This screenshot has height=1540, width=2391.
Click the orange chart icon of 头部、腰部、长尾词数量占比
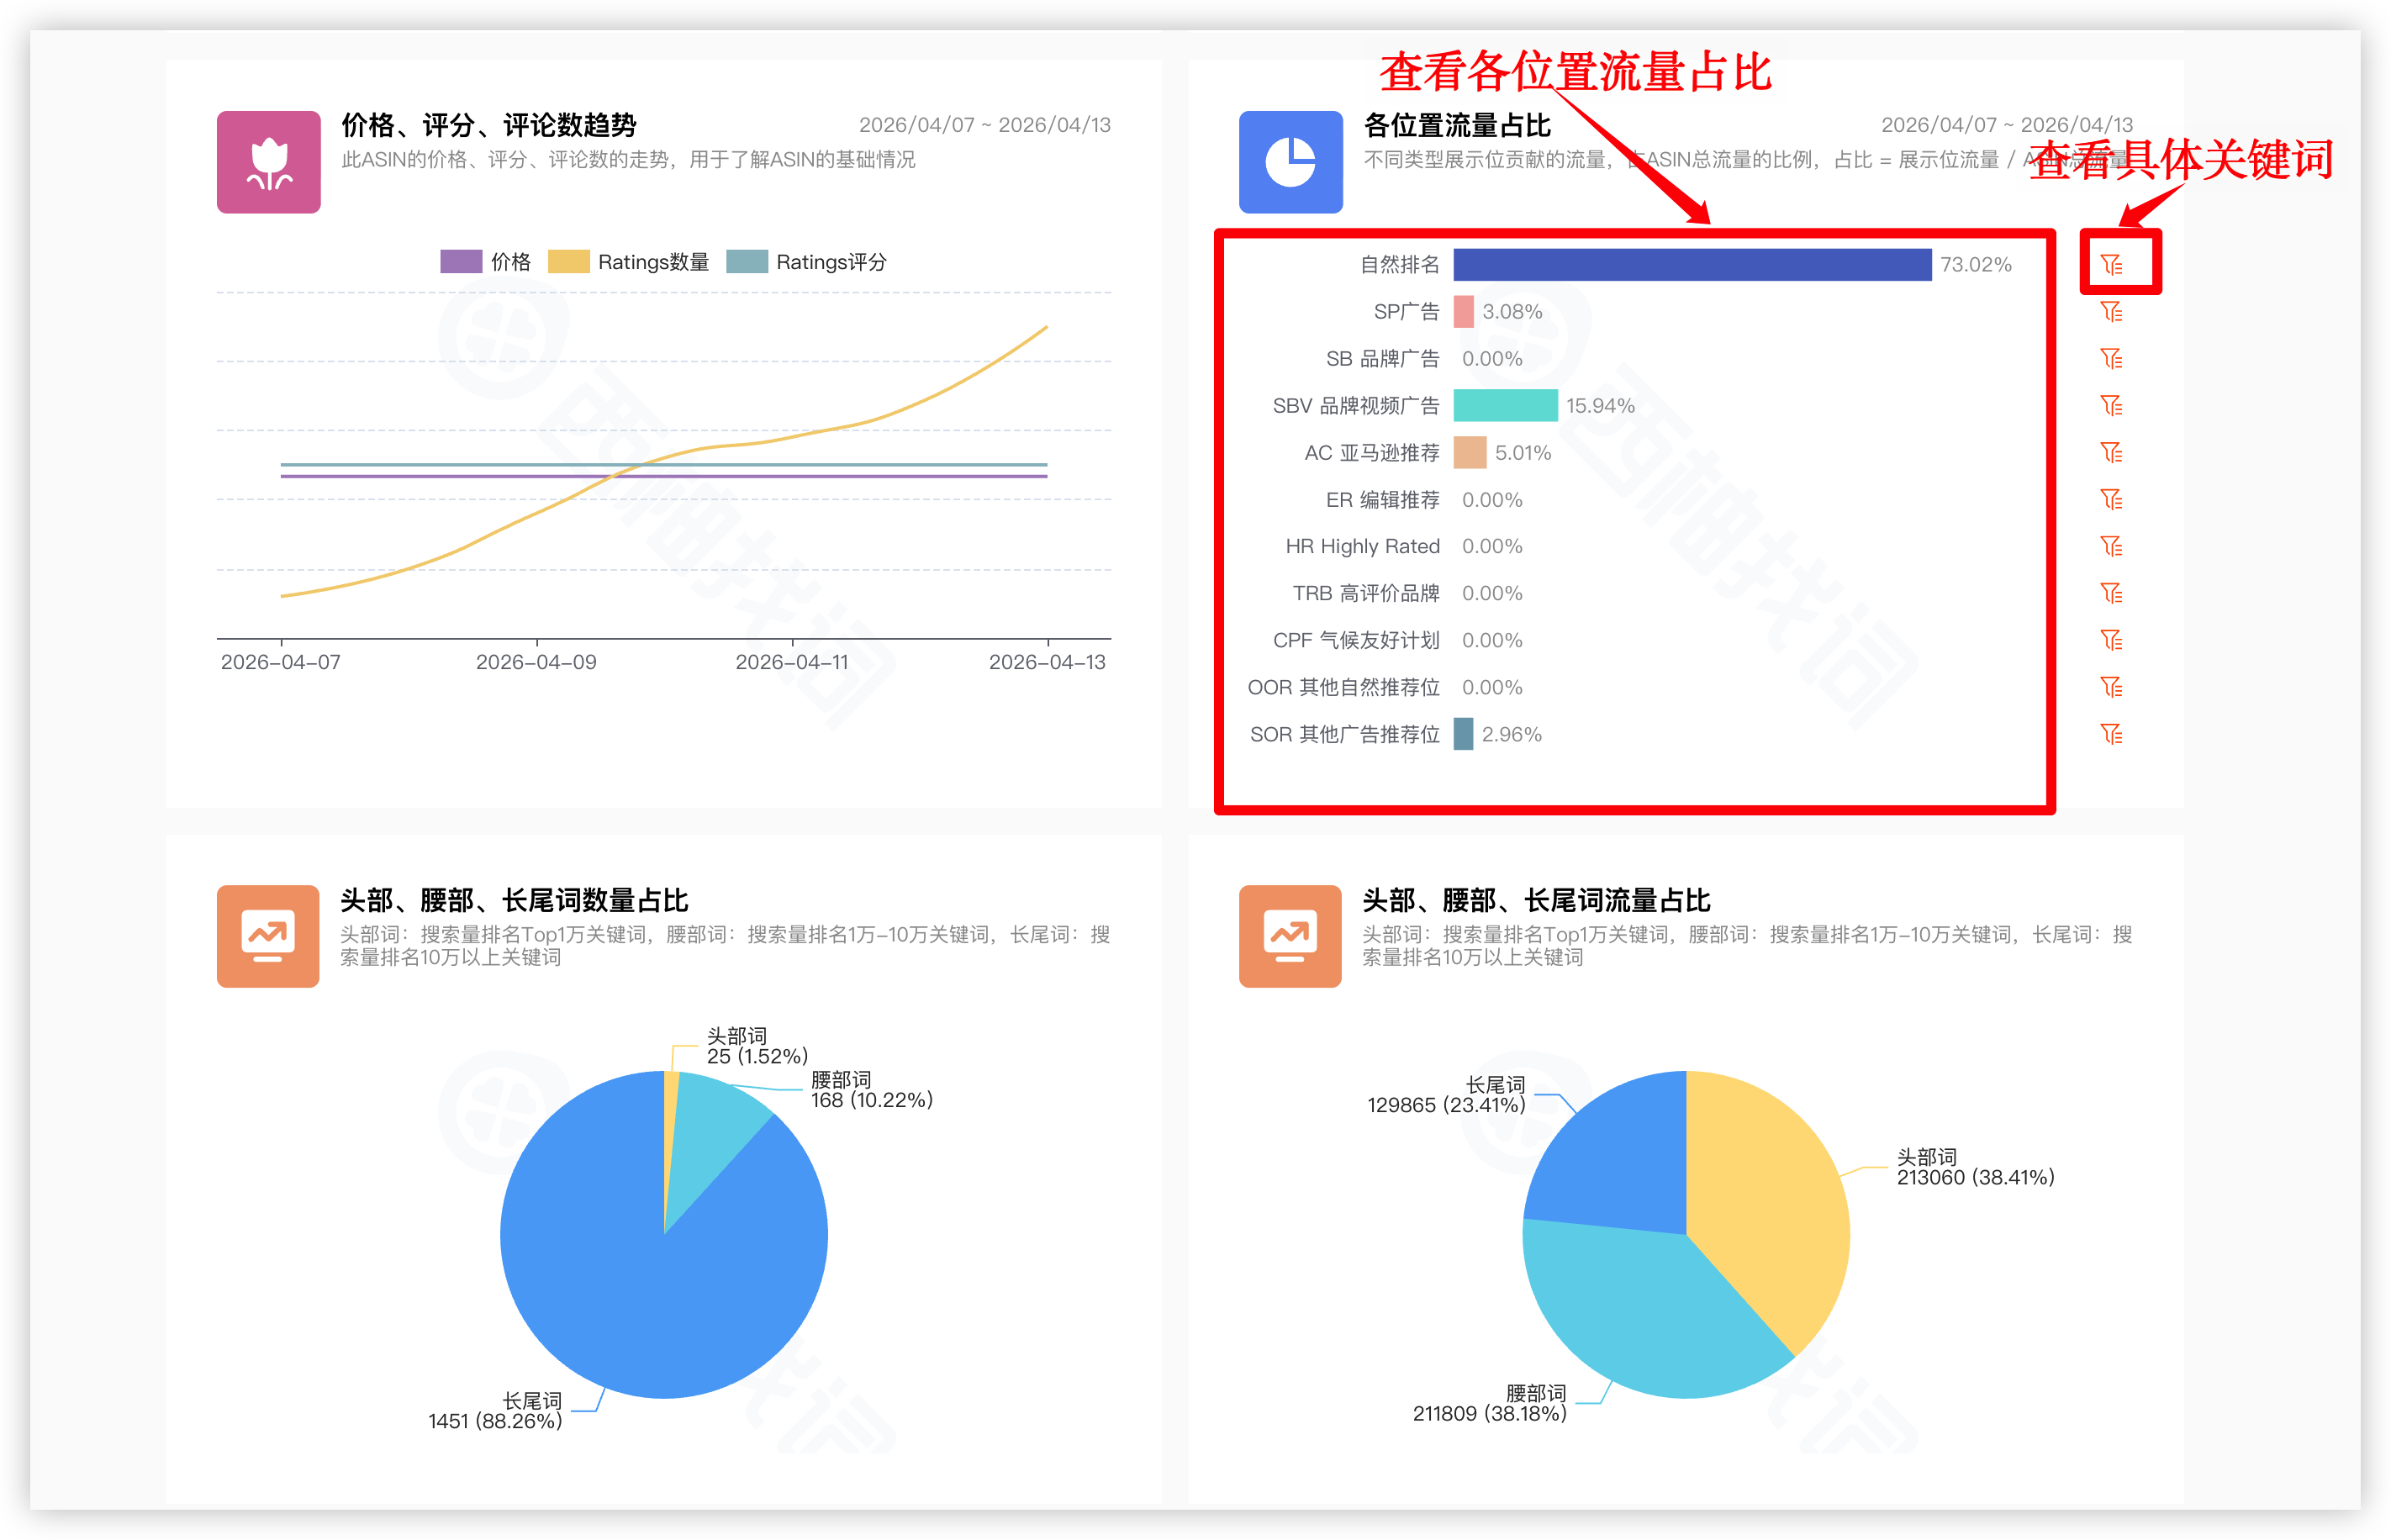(267, 937)
